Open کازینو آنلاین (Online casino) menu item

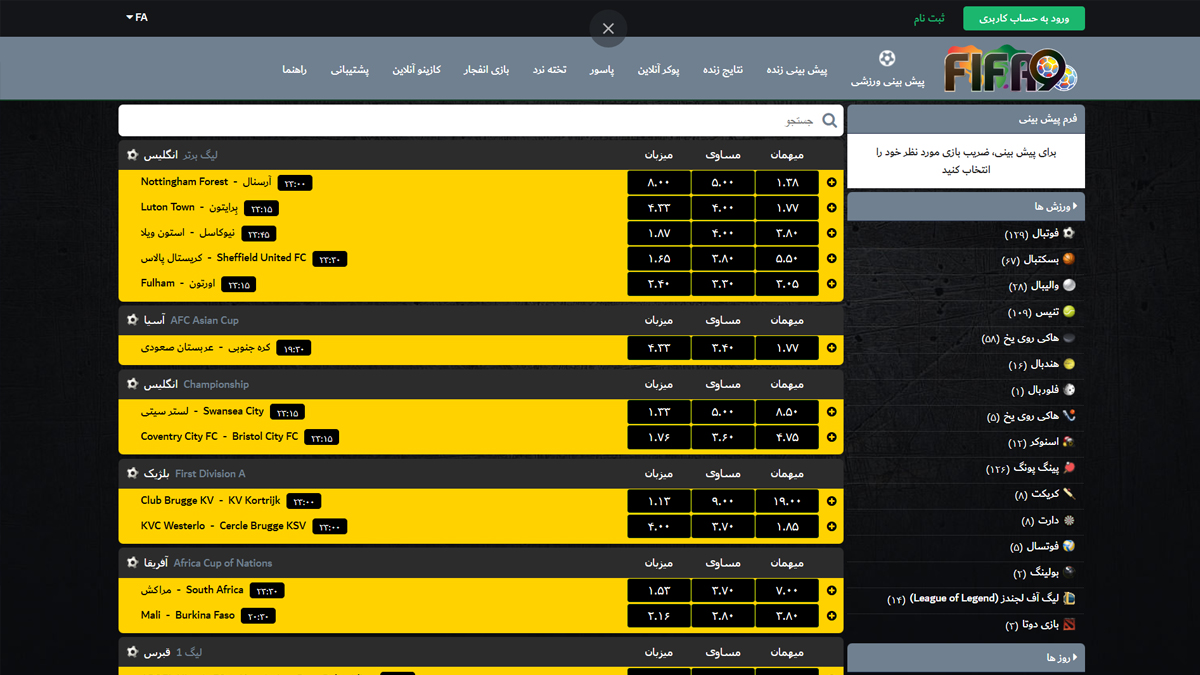(416, 70)
